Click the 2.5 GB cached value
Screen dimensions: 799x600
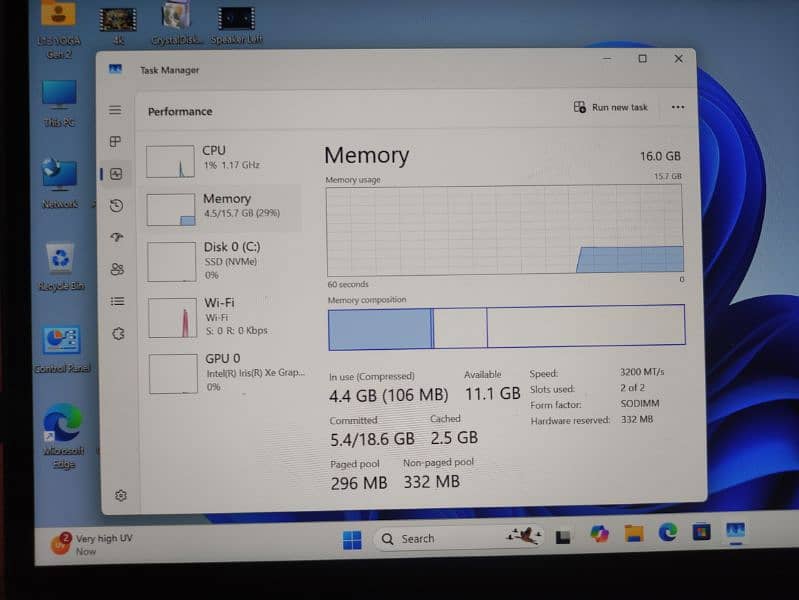(455, 437)
